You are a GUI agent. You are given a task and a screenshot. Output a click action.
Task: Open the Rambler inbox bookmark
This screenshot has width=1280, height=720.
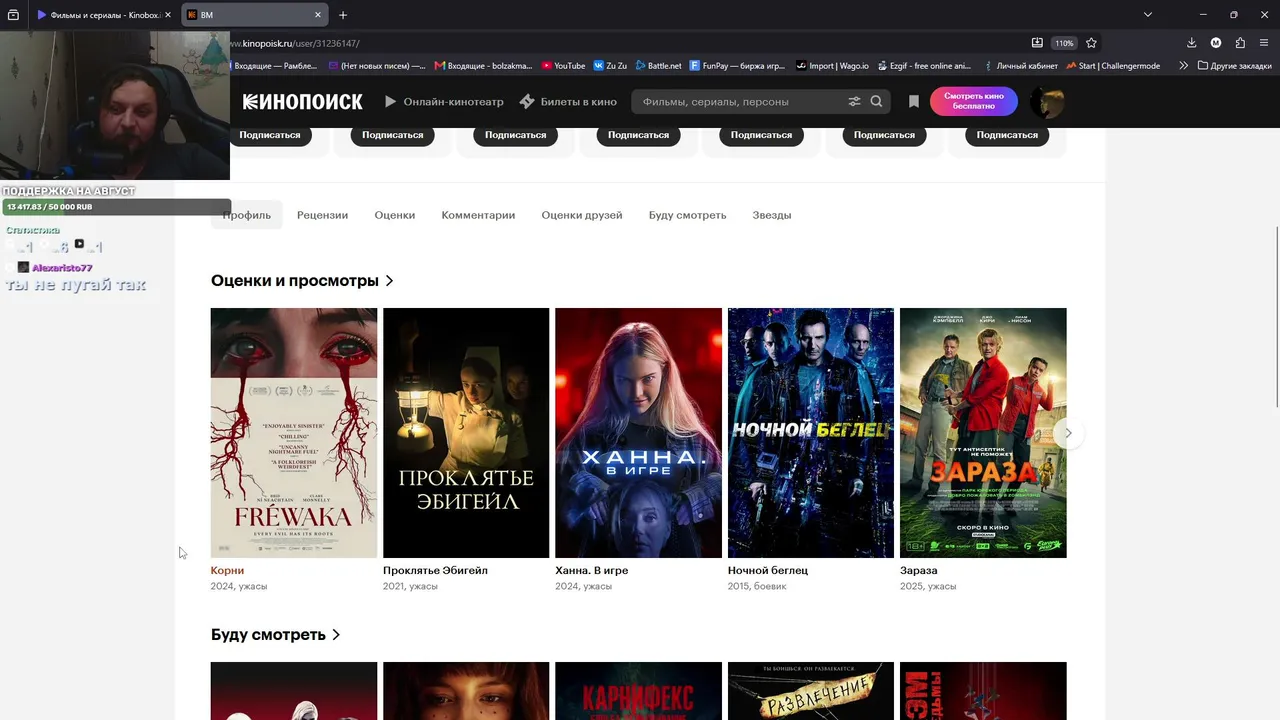(x=274, y=66)
